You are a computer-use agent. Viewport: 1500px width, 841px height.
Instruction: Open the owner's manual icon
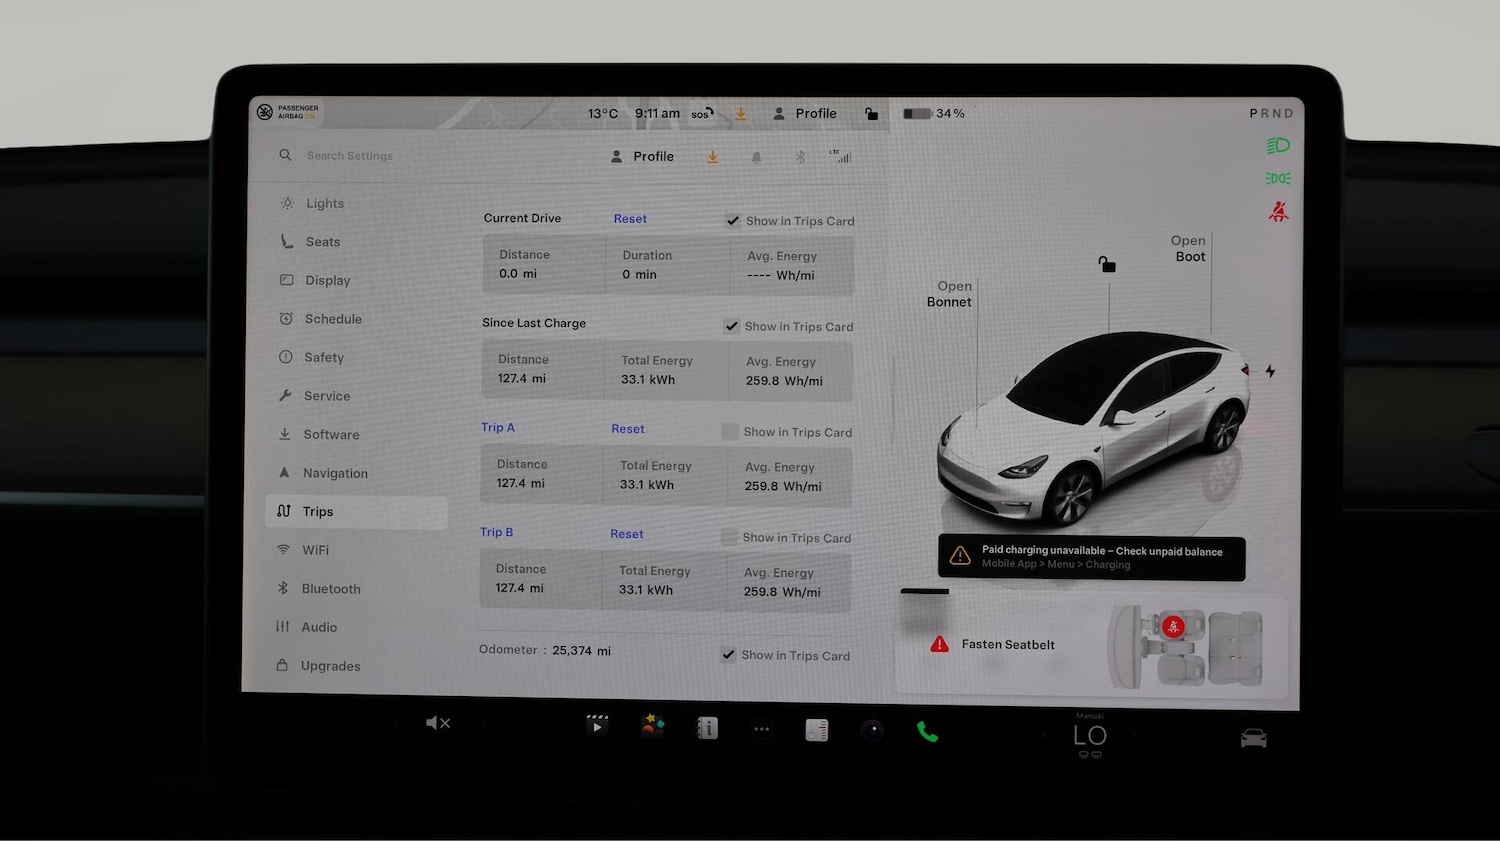pyautogui.click(x=707, y=728)
